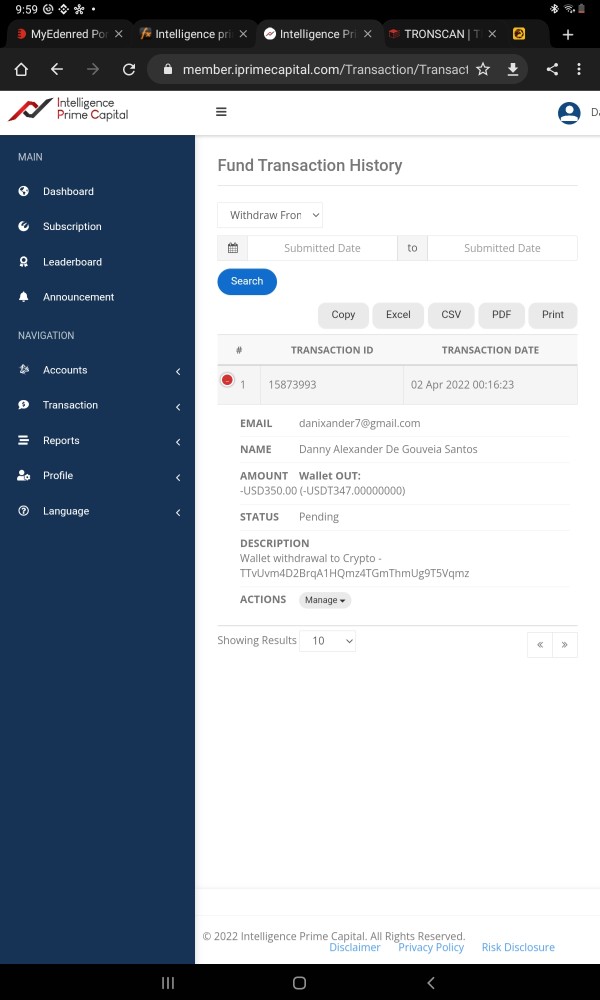Open the Manage actions dropdown
This screenshot has height=1000, width=600.
click(x=325, y=600)
